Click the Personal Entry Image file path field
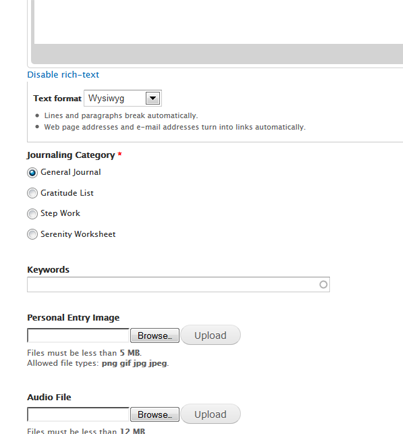Image resolution: width=403 pixels, height=434 pixels. [x=78, y=335]
